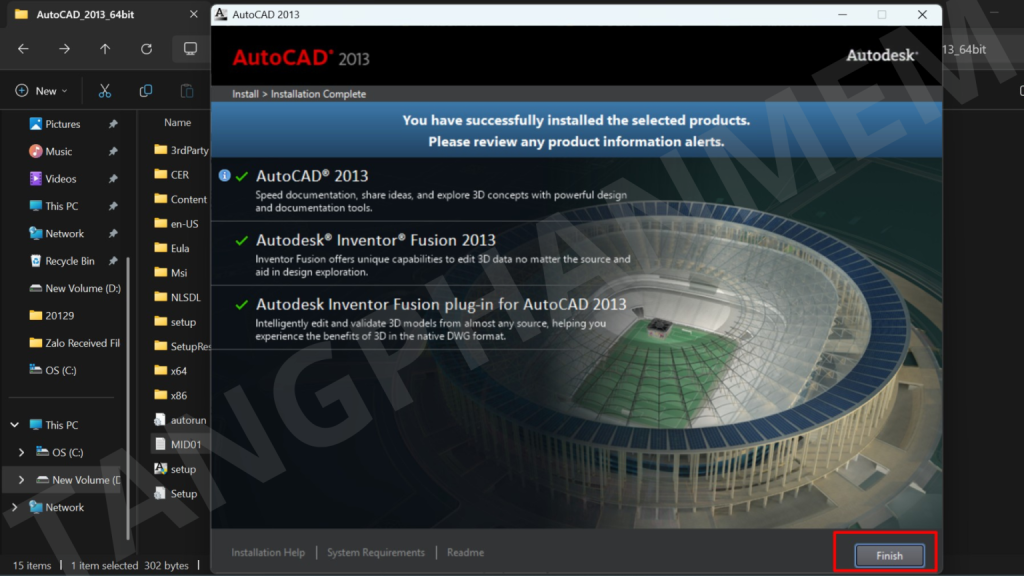Click the Cut scissors icon

[104, 91]
